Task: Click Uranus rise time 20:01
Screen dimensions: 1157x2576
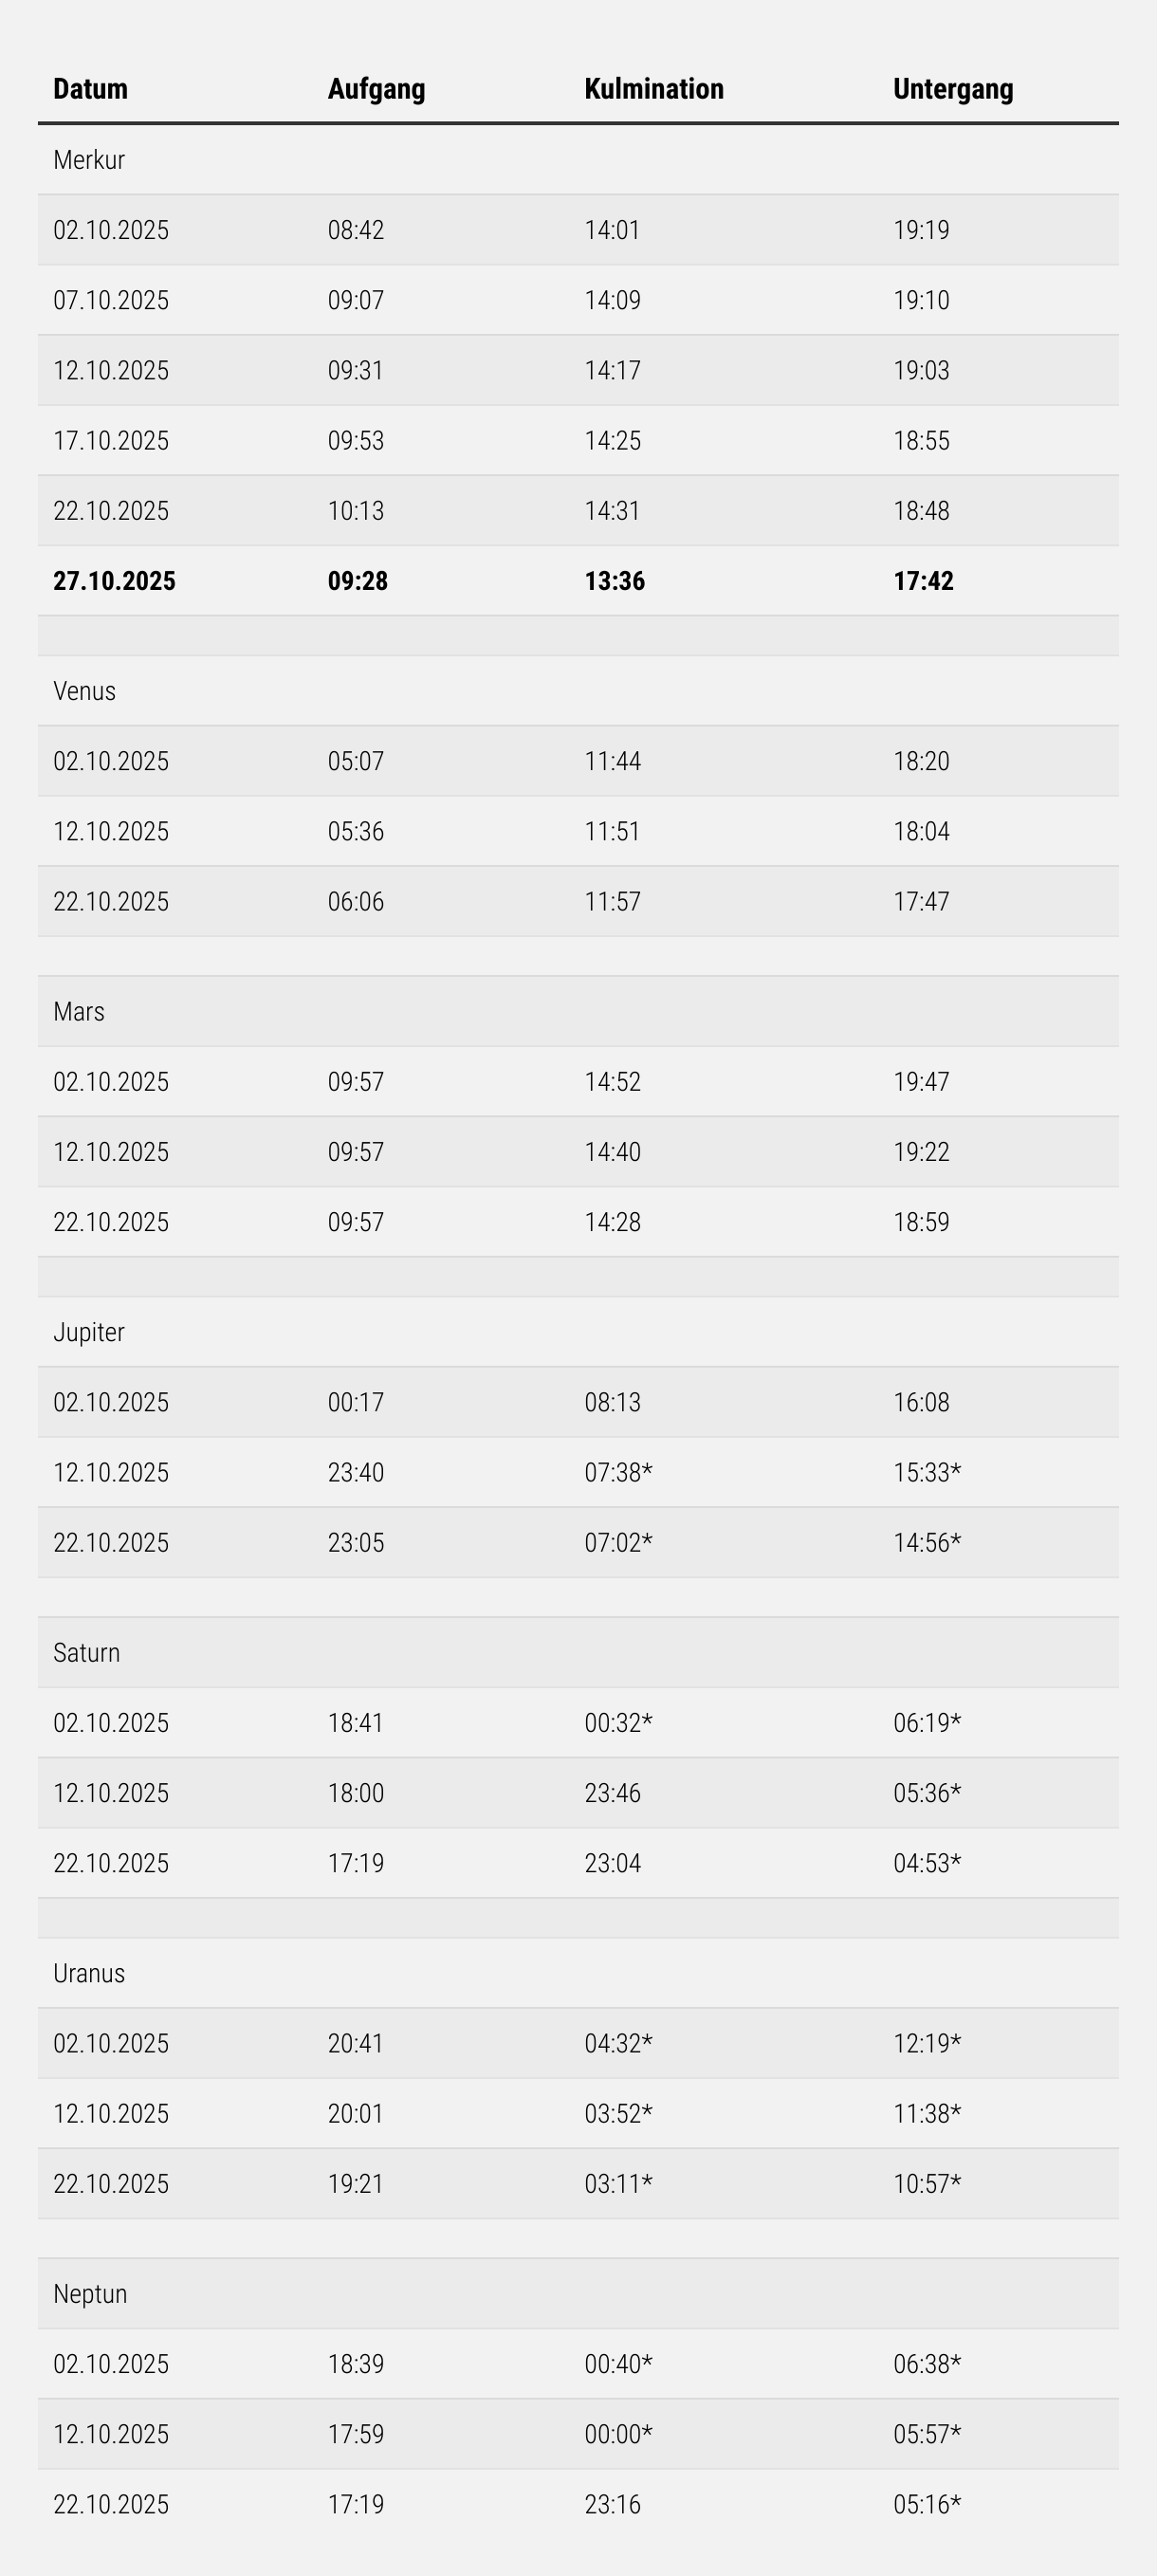Action: coord(355,2113)
